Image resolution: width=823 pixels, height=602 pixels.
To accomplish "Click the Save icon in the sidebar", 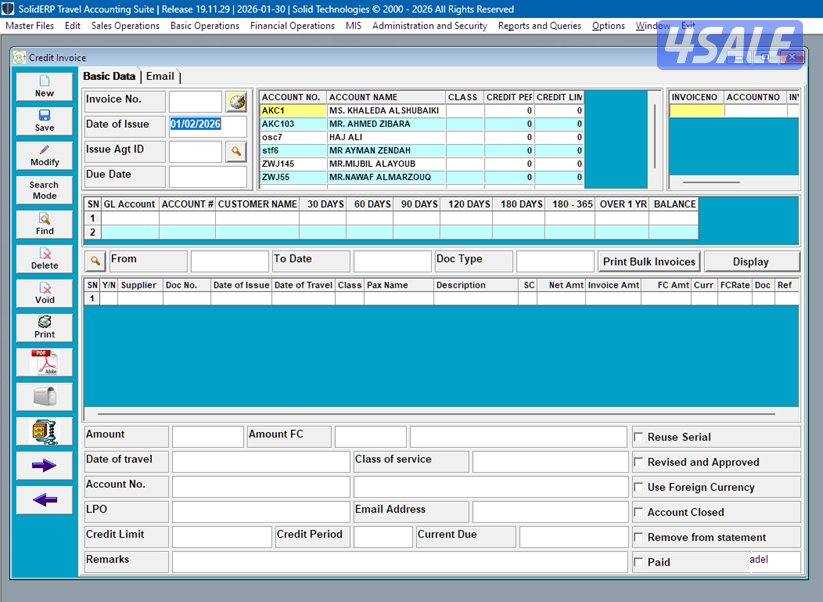I will [x=43, y=120].
